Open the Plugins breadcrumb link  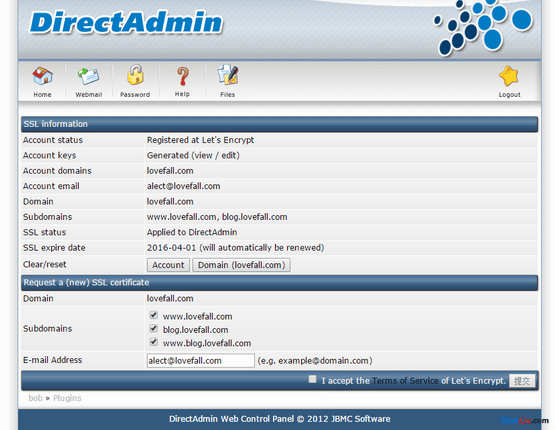[67, 398]
